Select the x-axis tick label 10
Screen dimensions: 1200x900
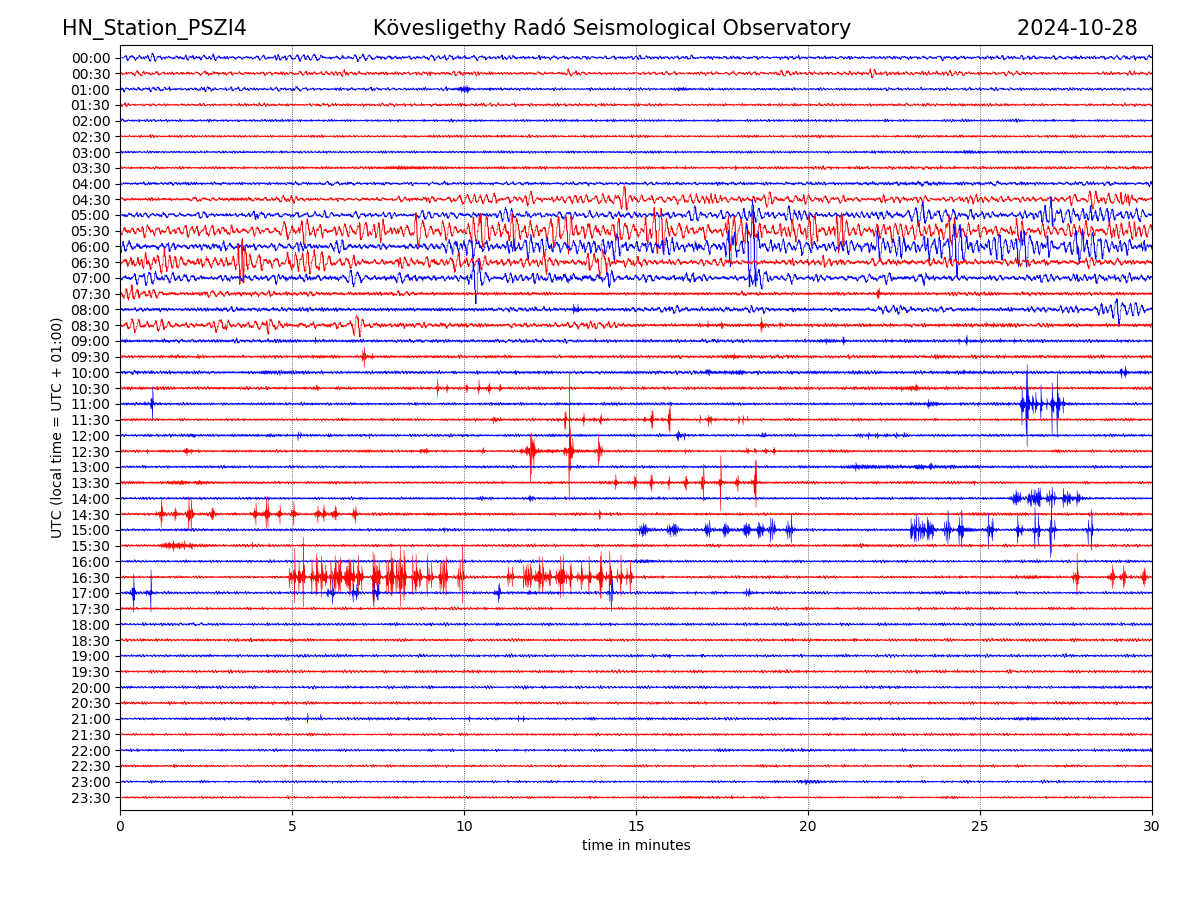click(464, 826)
